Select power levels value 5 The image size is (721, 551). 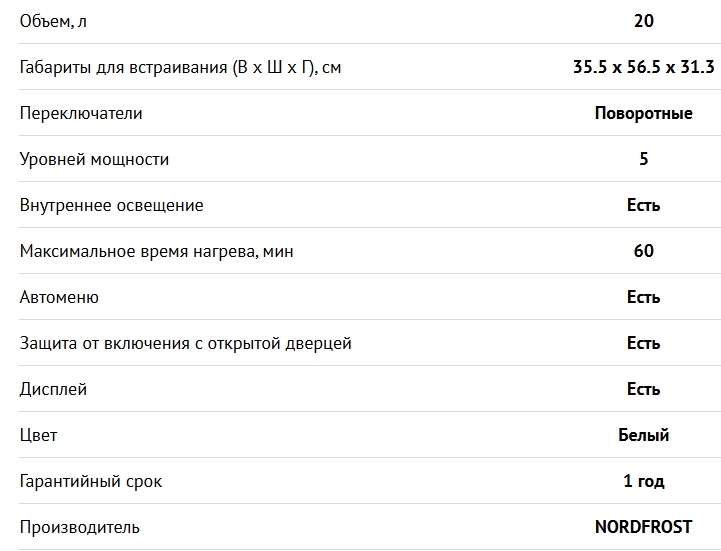point(643,159)
